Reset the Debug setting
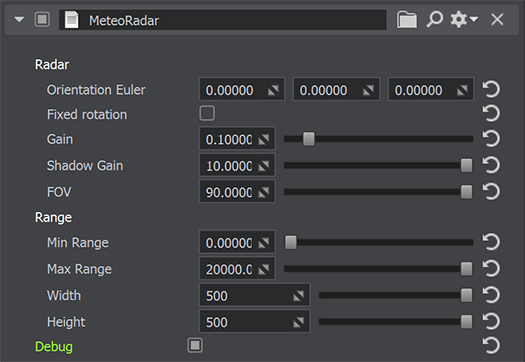The height and width of the screenshot is (362, 525). point(491,345)
